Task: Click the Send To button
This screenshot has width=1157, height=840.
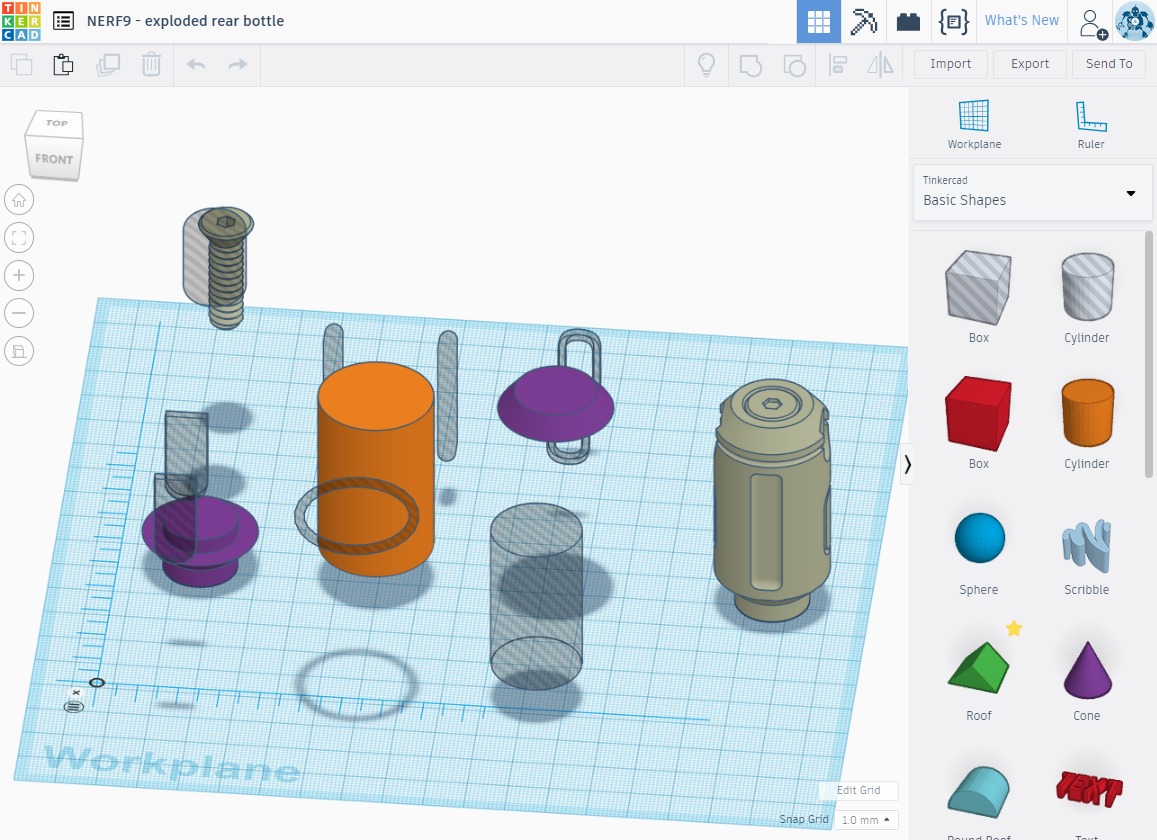Action: pyautogui.click(x=1108, y=64)
